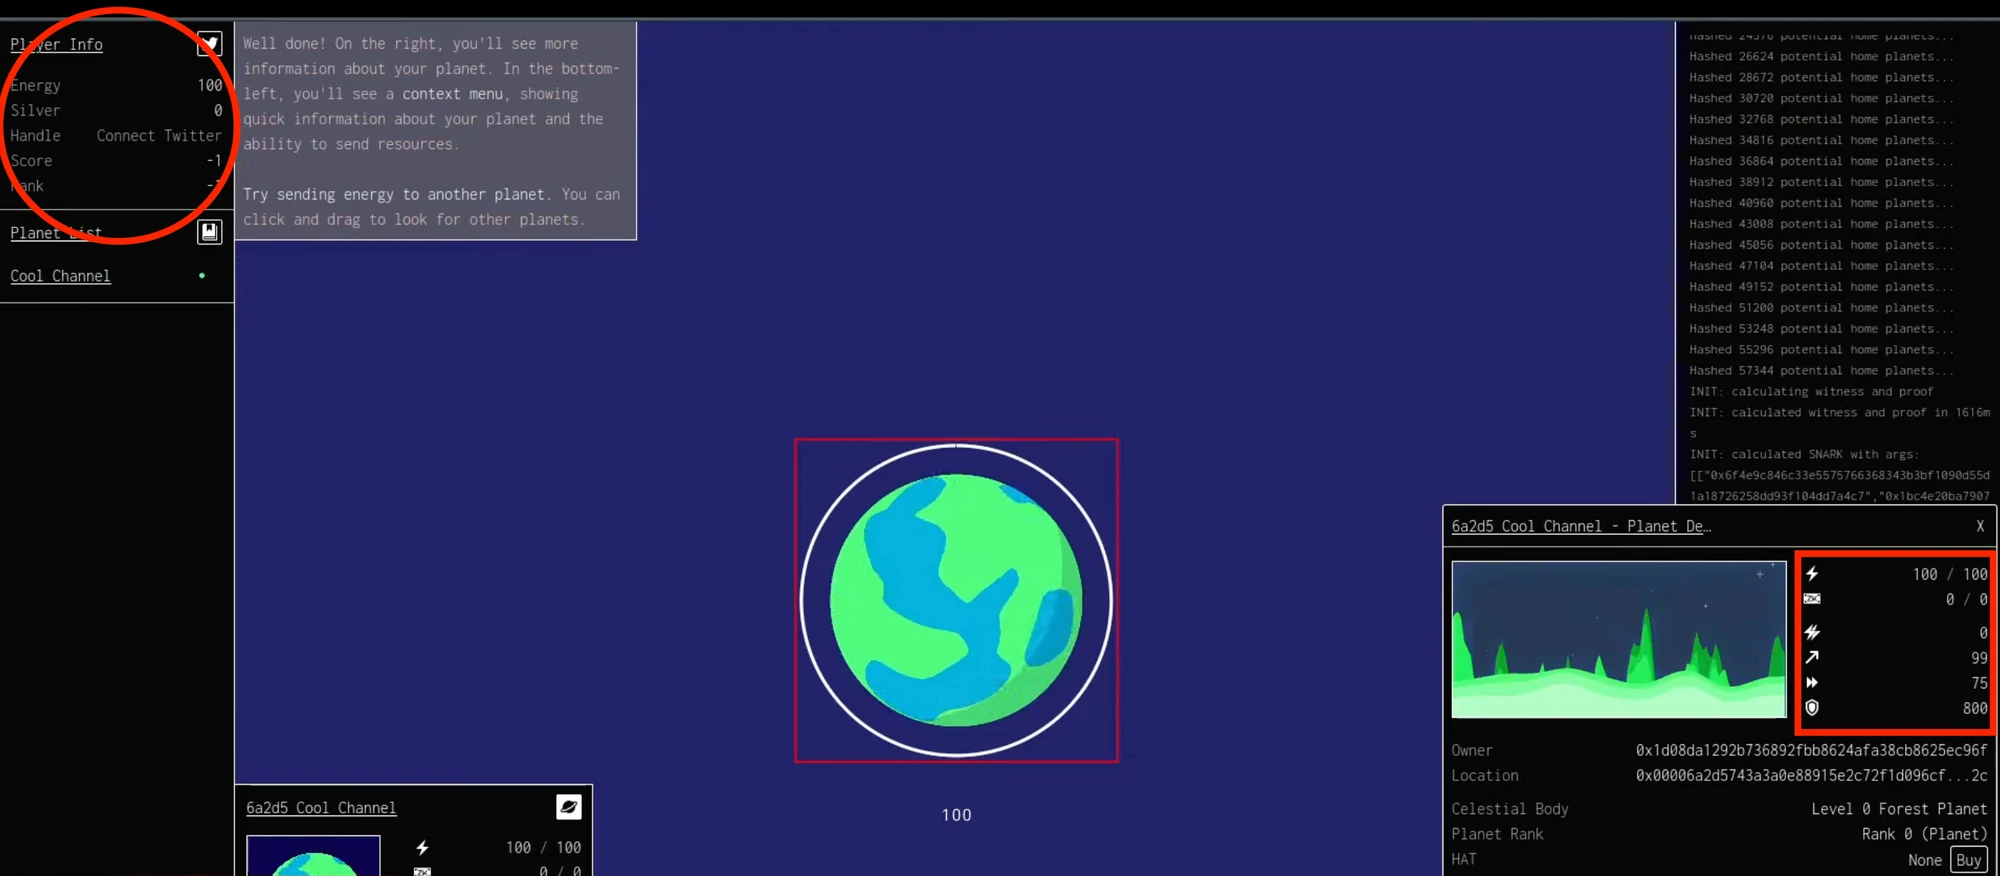The width and height of the screenshot is (2000, 876).
Task: Click the range arrow icon in Planet Details
Action: coord(1812,658)
